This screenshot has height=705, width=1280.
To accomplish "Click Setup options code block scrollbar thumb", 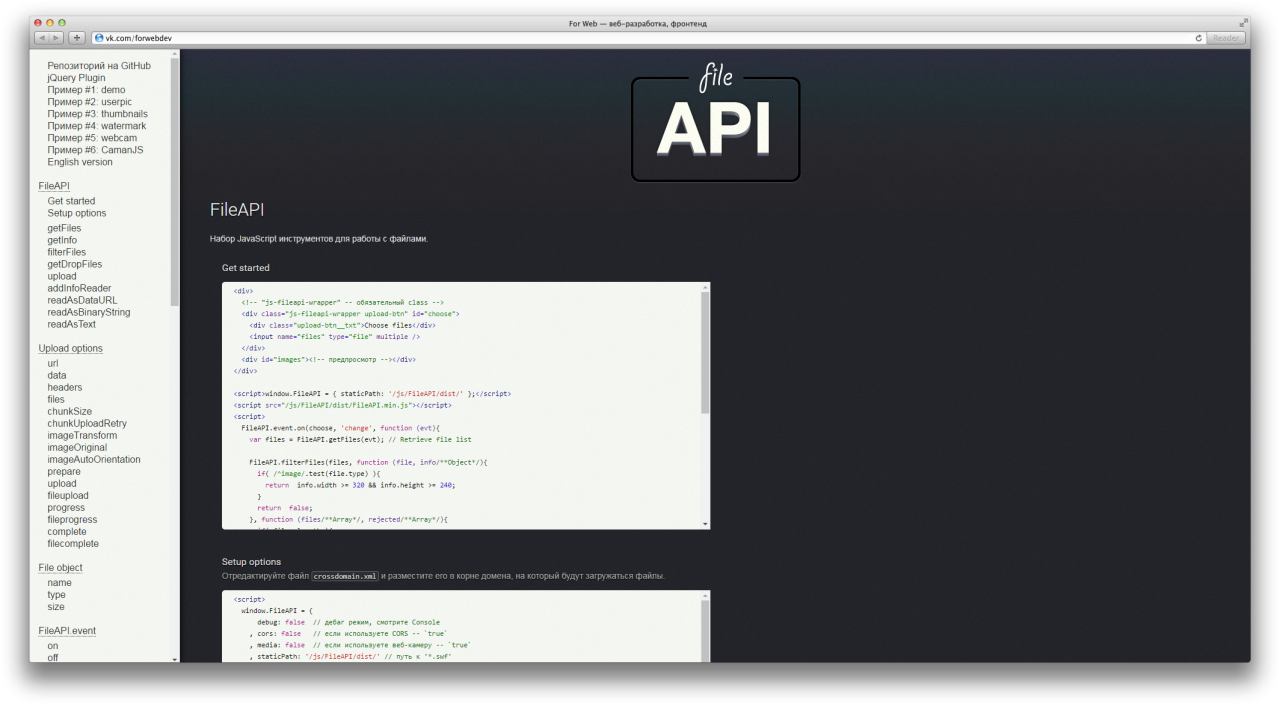I will pyautogui.click(x=705, y=630).
